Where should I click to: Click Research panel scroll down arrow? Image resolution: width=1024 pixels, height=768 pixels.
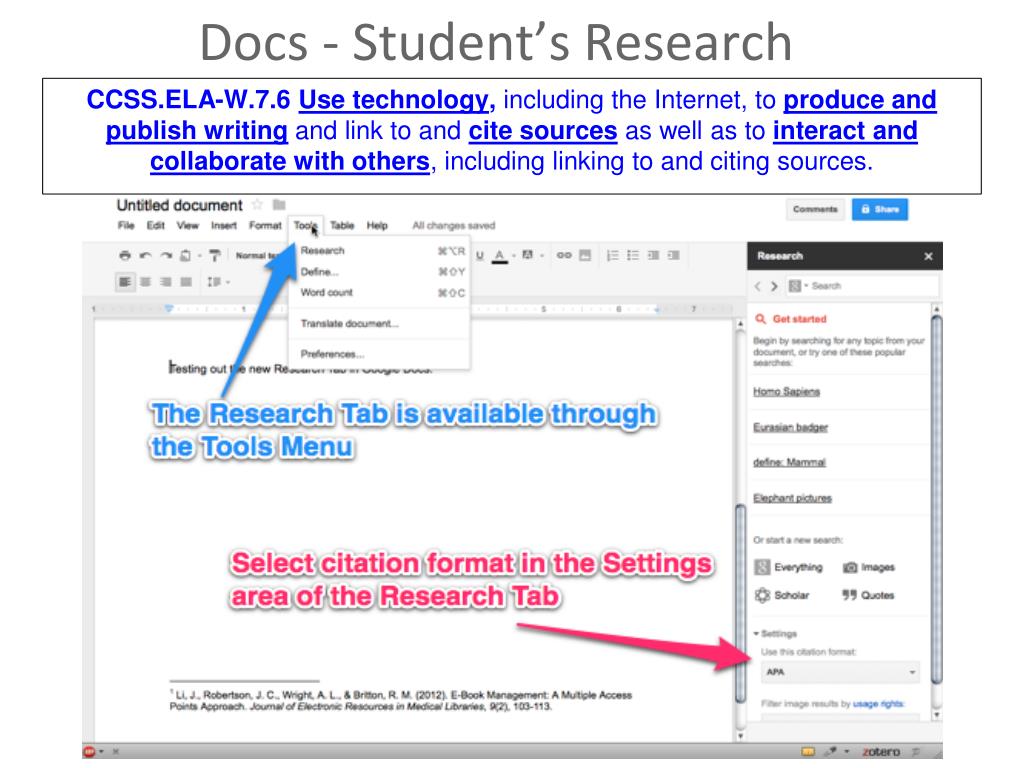click(x=936, y=715)
